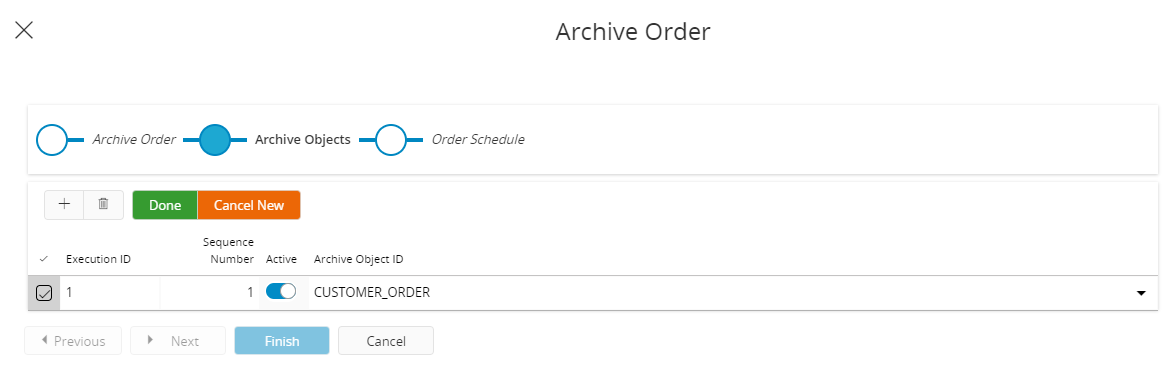The image size is (1170, 392).
Task: Click the orange Cancel New button
Action: tap(249, 205)
